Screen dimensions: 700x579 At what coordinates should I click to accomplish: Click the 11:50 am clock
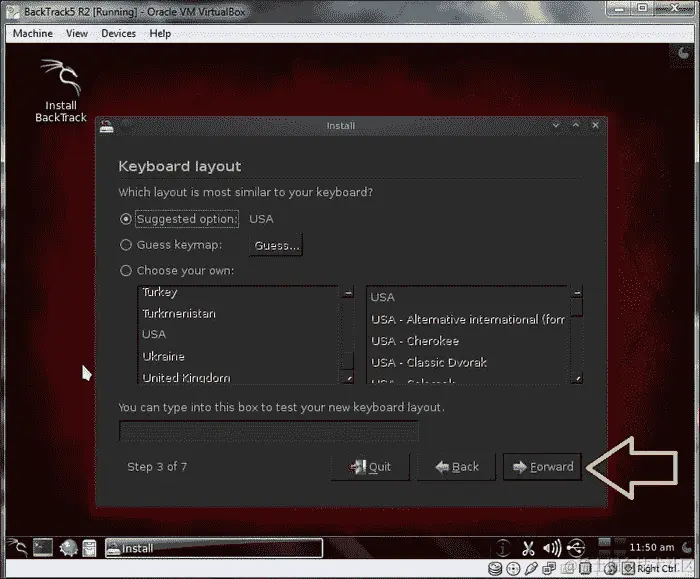pos(651,547)
